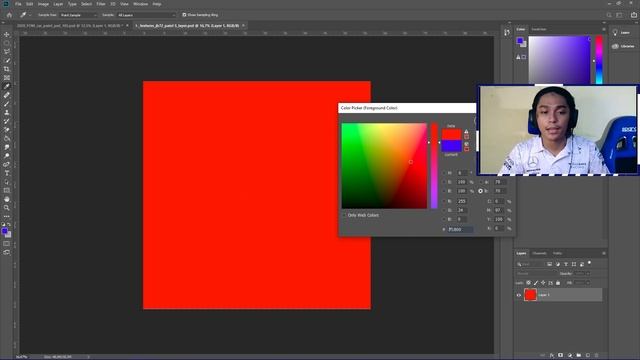Select the R radio button in Color Picker
The width and height of the screenshot is (640, 360).
(x=444, y=201)
